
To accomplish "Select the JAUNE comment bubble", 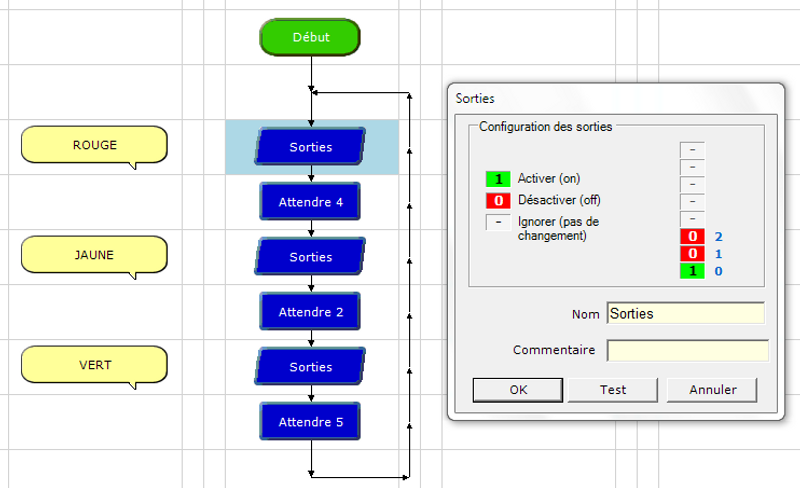I will (94, 255).
